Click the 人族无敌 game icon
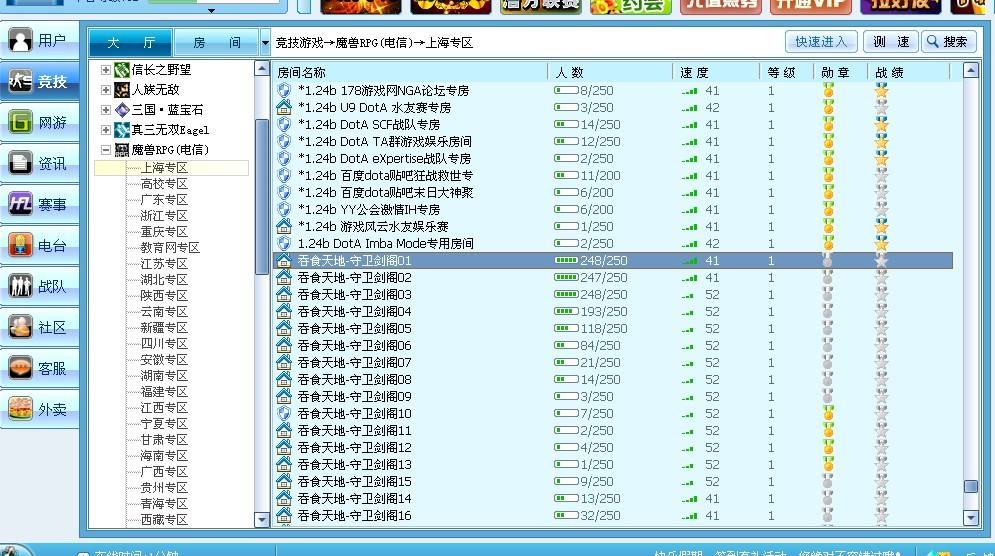The height and width of the screenshot is (556, 995). (122, 89)
